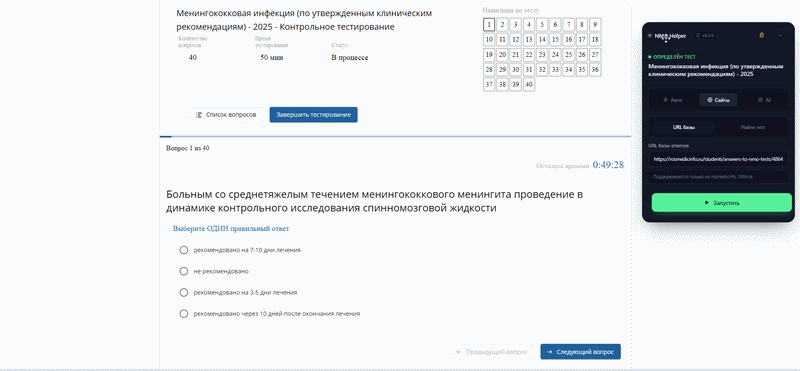Click the 'ОПРЕДЕЛЁН ТЕСТ' status label
Viewport: 800px width, 371px height.
(672, 57)
